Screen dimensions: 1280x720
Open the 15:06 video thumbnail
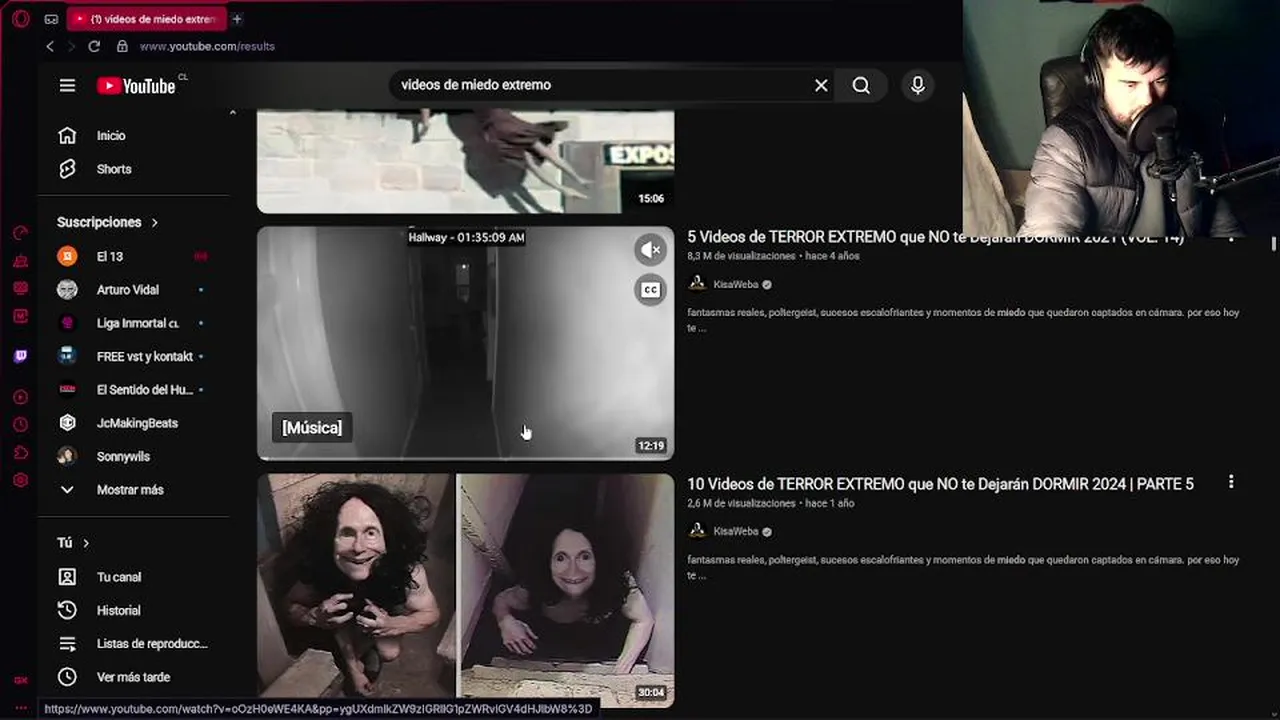coord(465,161)
